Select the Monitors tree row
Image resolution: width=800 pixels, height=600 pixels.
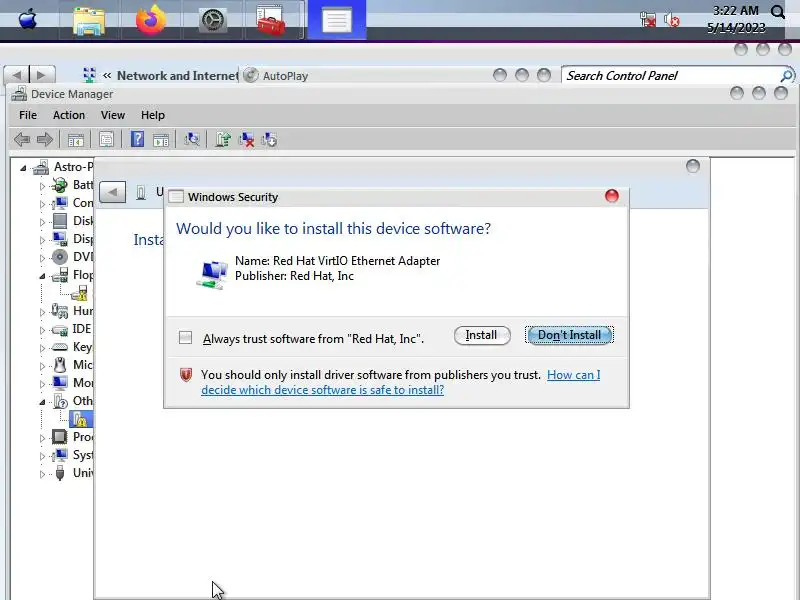click(x=71, y=383)
